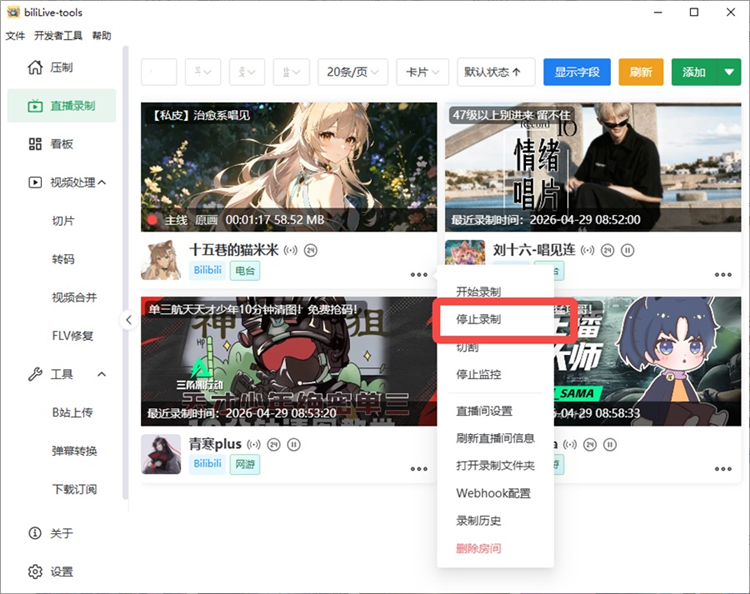Go to 转码 in the sidebar
The height and width of the screenshot is (594, 750).
(x=63, y=259)
